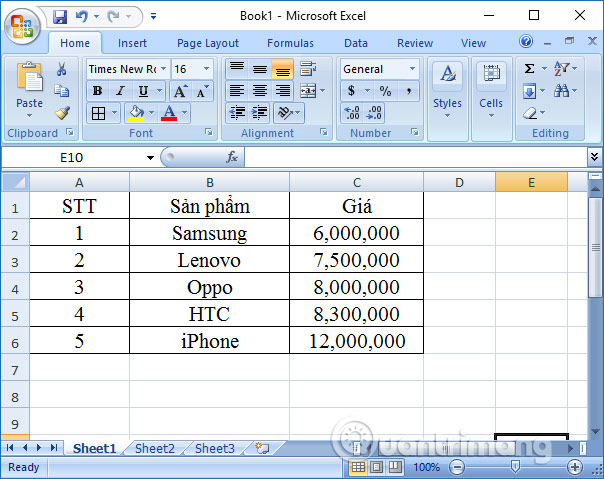Save the workbook with the floppy icon
The width and height of the screenshot is (604, 479).
[60, 17]
